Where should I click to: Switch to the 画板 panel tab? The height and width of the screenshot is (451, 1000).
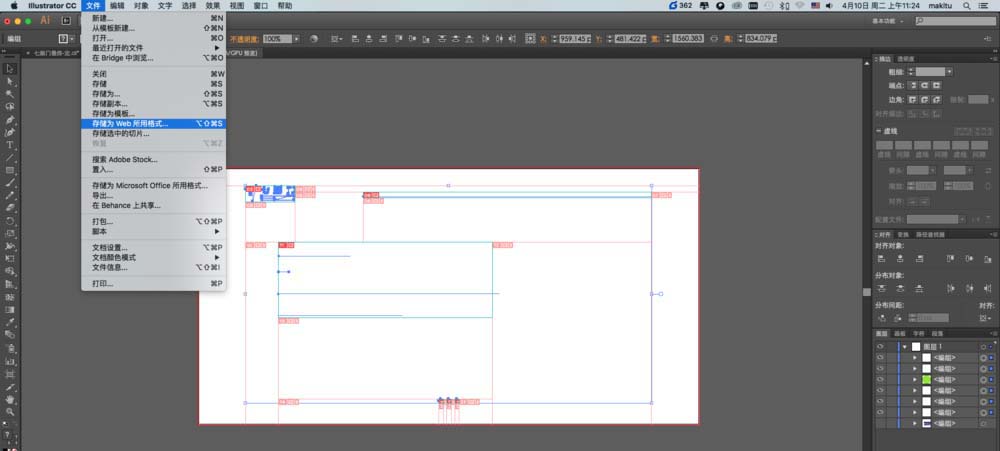[900, 333]
